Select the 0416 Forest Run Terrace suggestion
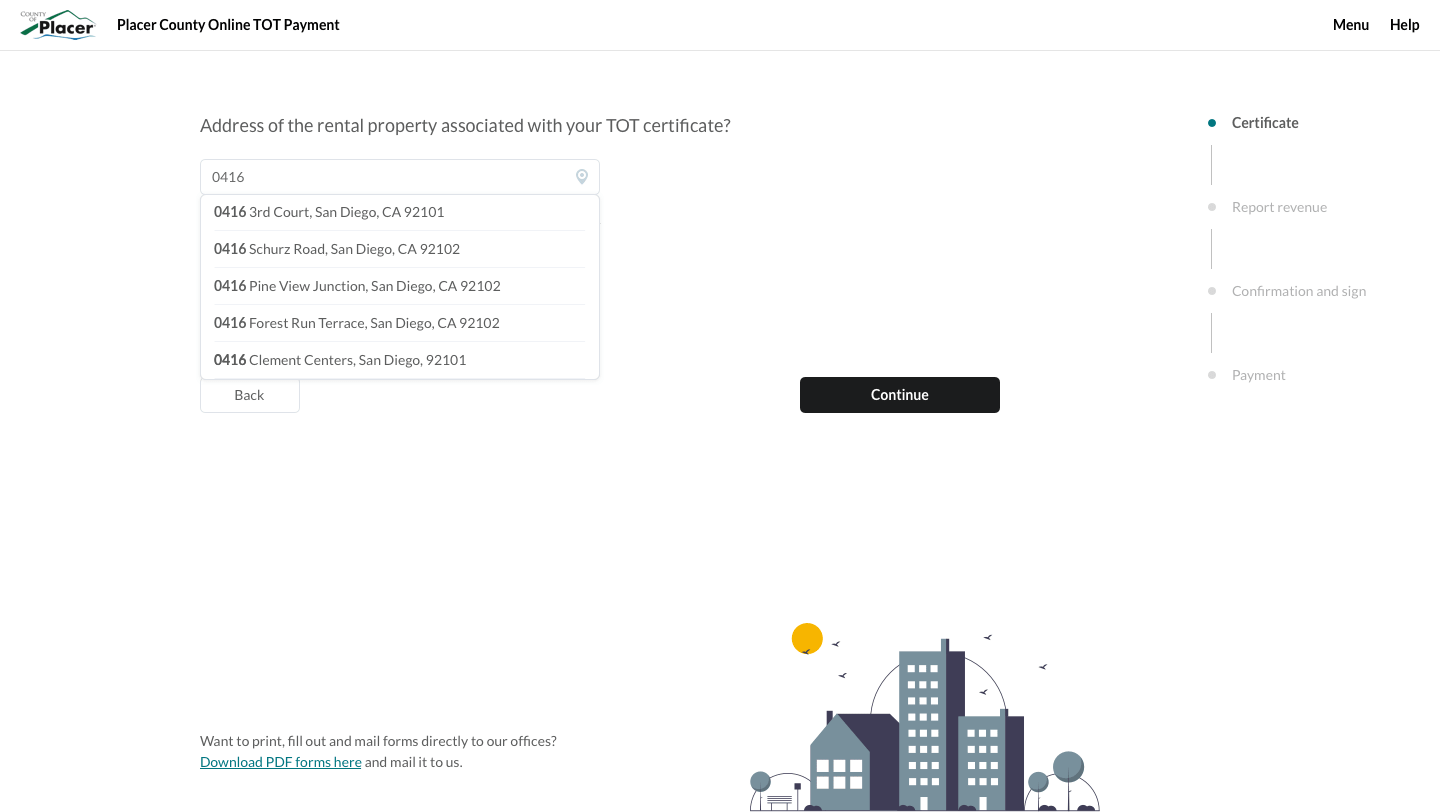This screenshot has width=1440, height=812. 358,322
